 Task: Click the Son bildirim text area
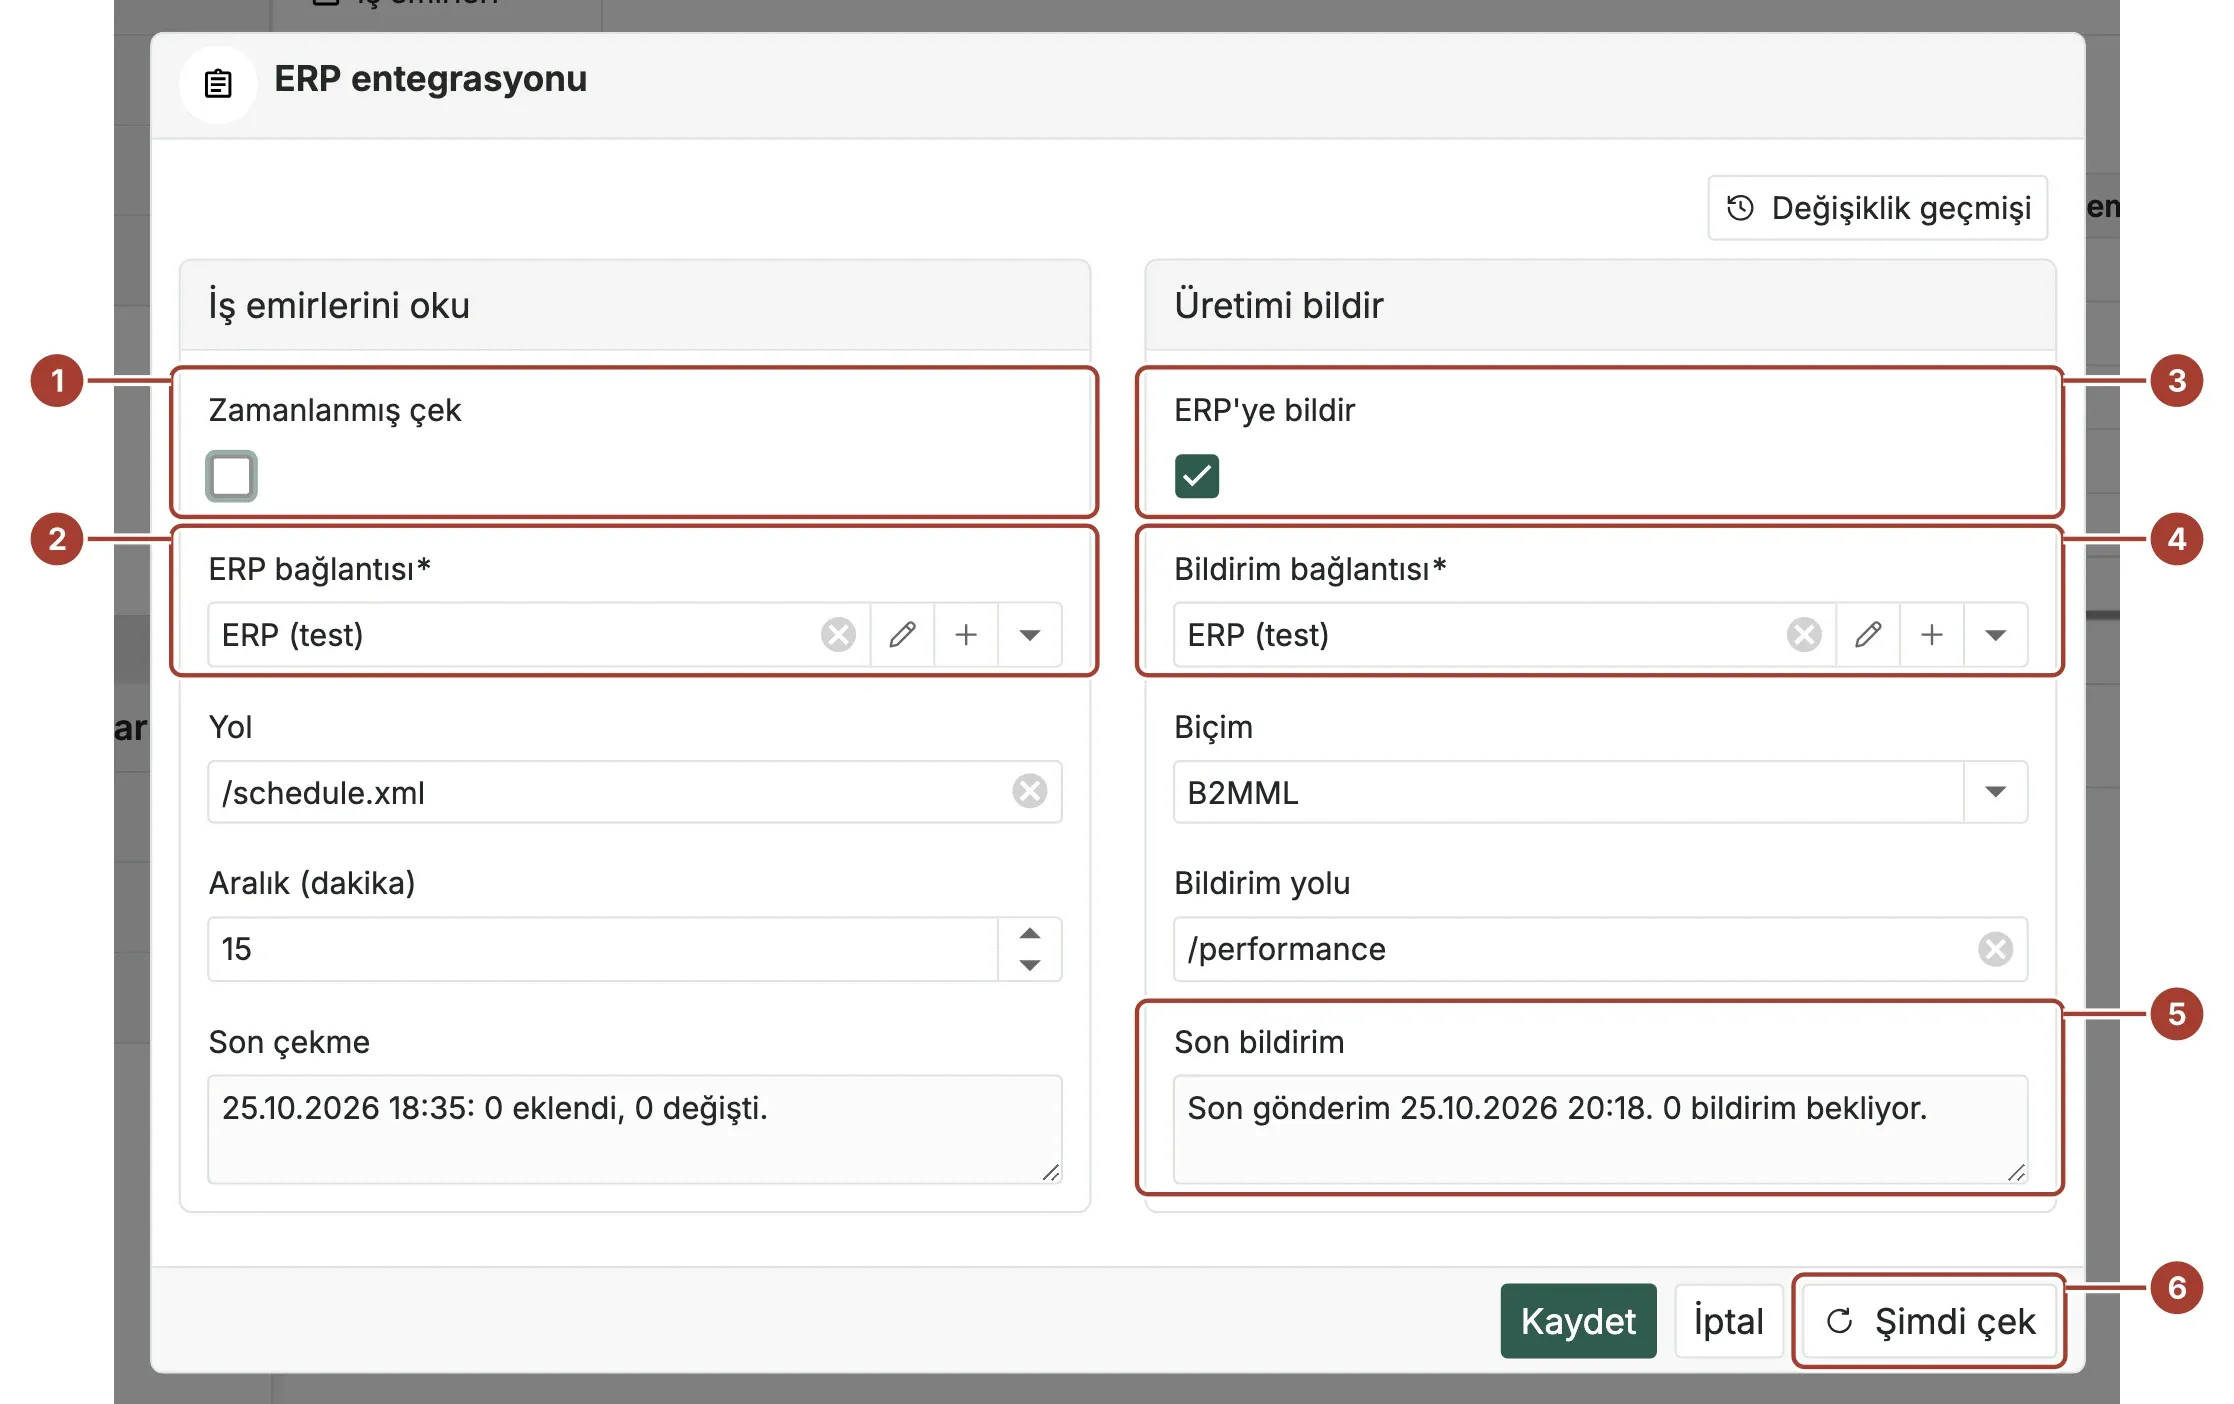[x=1600, y=1129]
